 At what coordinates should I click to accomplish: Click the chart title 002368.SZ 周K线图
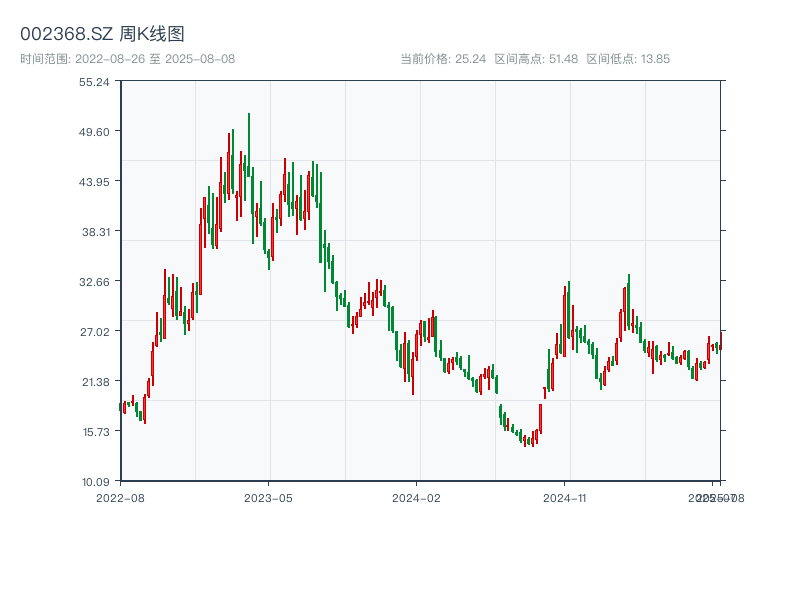102,34
